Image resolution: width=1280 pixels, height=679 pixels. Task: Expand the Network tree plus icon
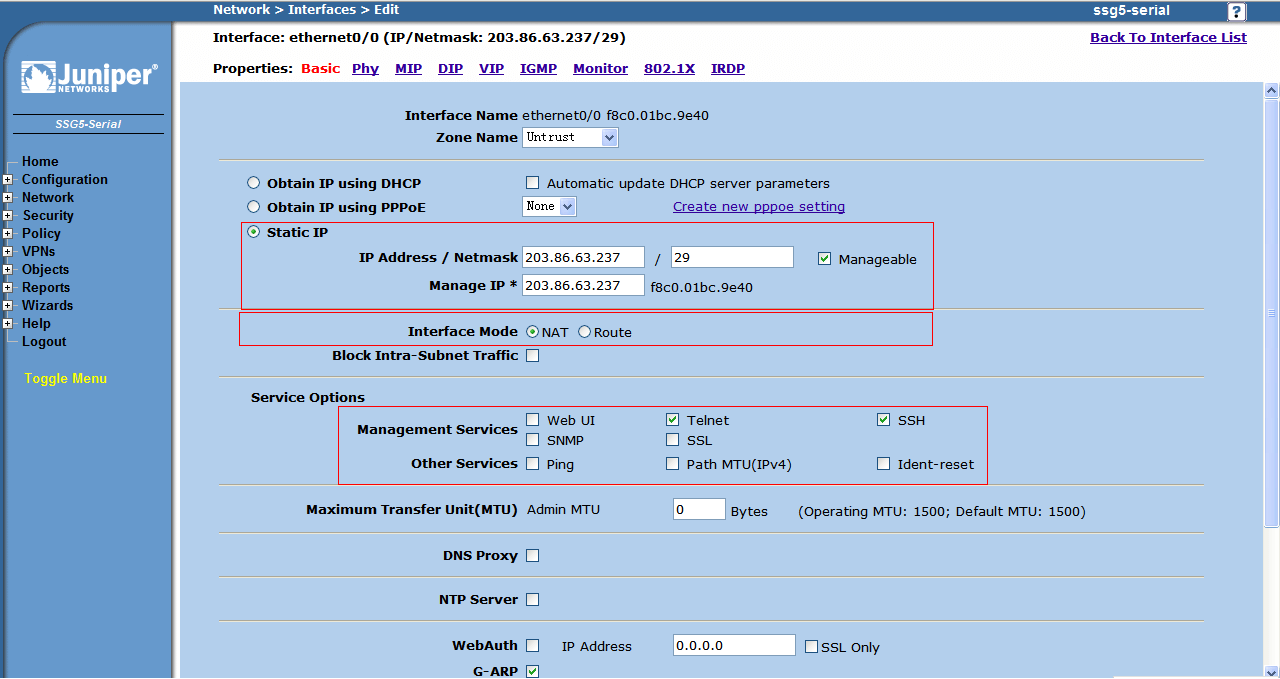[8, 198]
